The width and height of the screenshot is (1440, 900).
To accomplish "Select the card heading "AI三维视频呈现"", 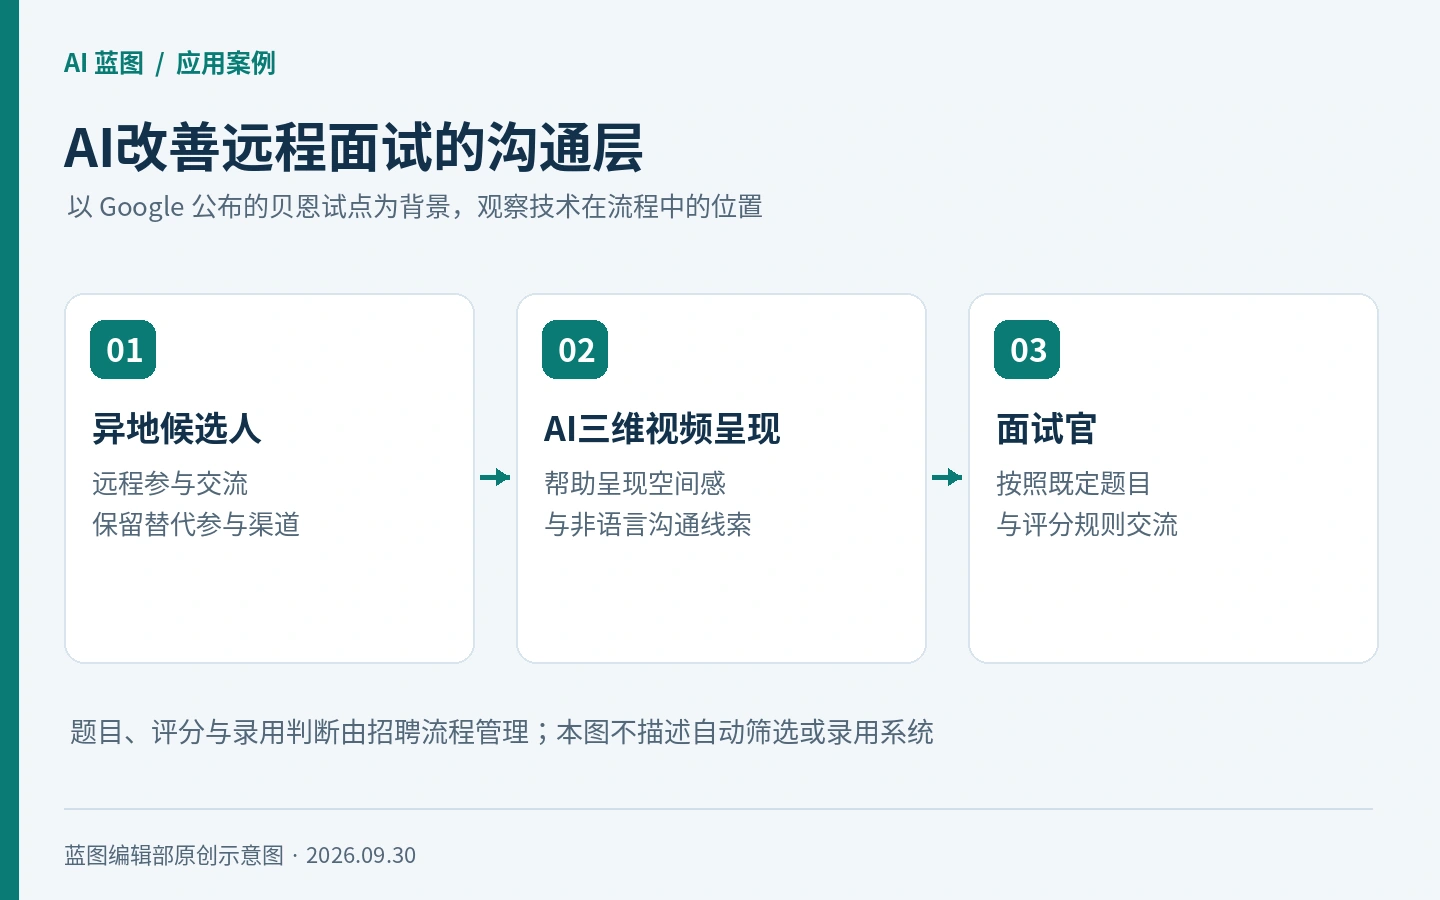I will [x=662, y=429].
